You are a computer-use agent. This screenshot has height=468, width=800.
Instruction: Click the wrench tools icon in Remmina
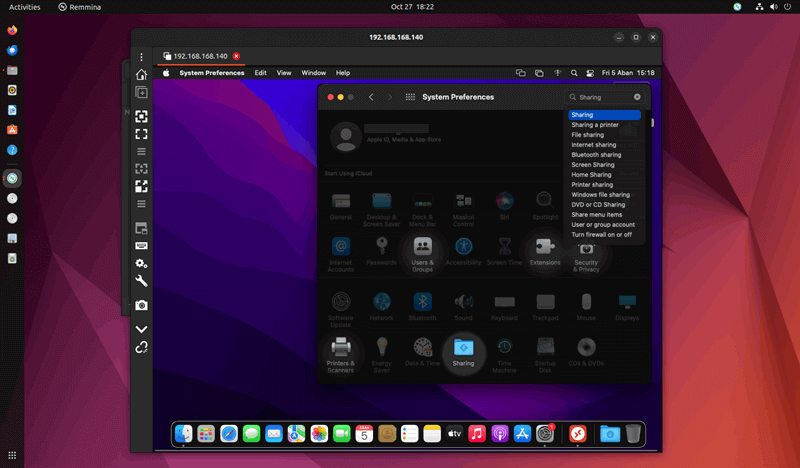tap(142, 283)
